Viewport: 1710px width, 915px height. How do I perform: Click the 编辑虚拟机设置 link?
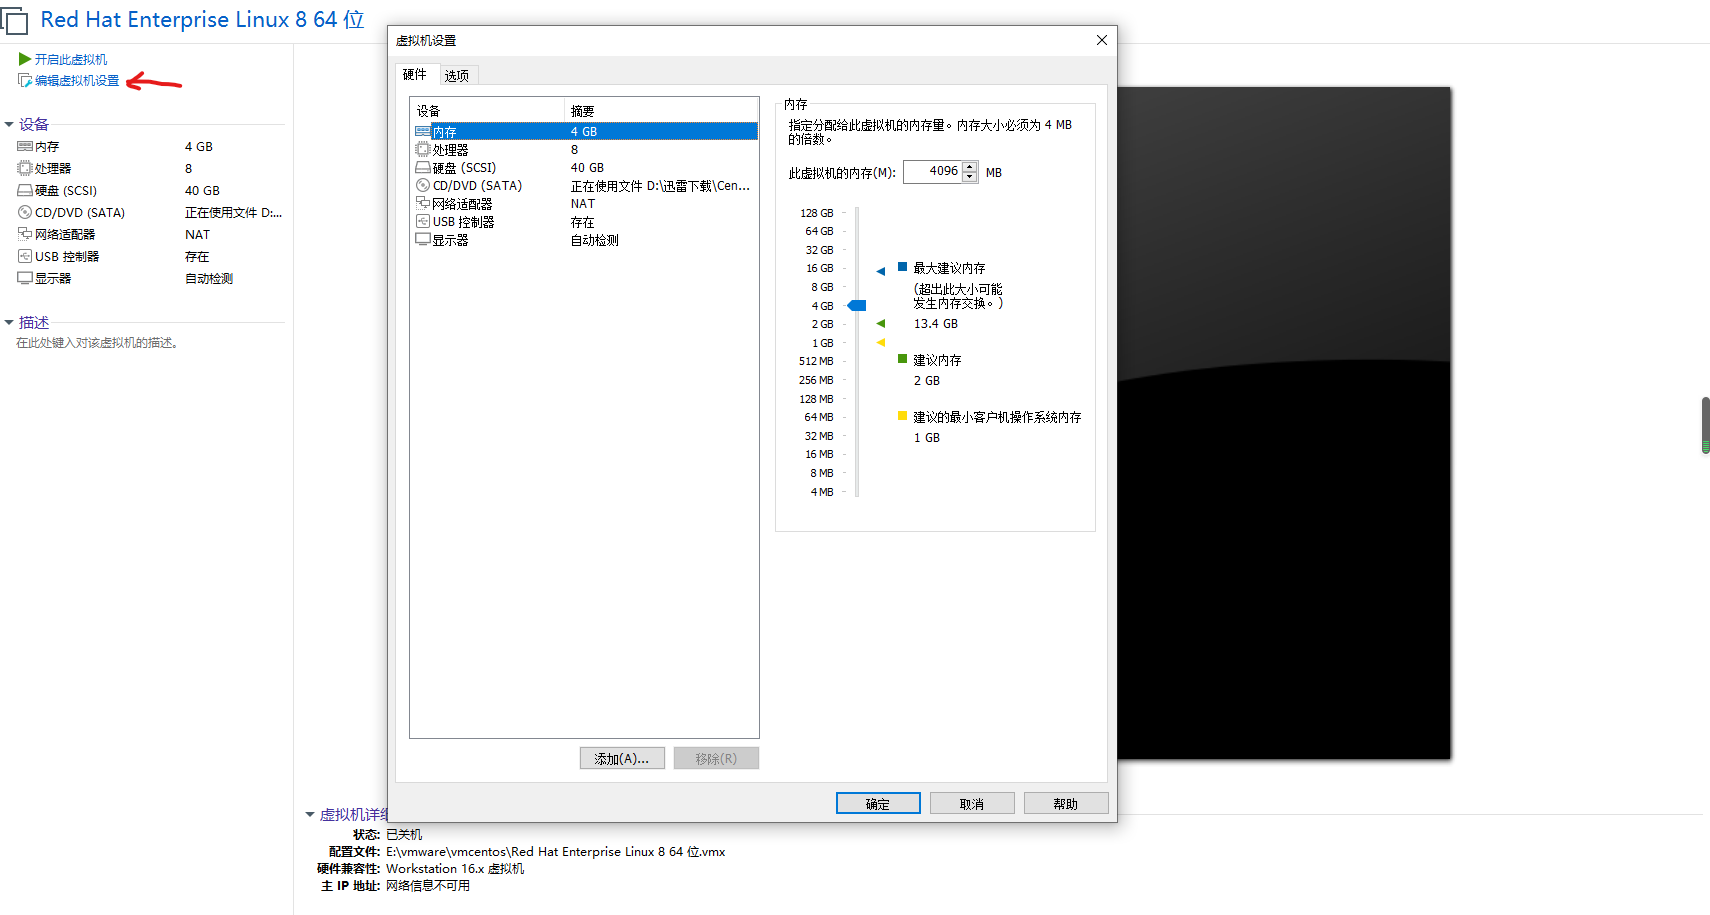77,81
